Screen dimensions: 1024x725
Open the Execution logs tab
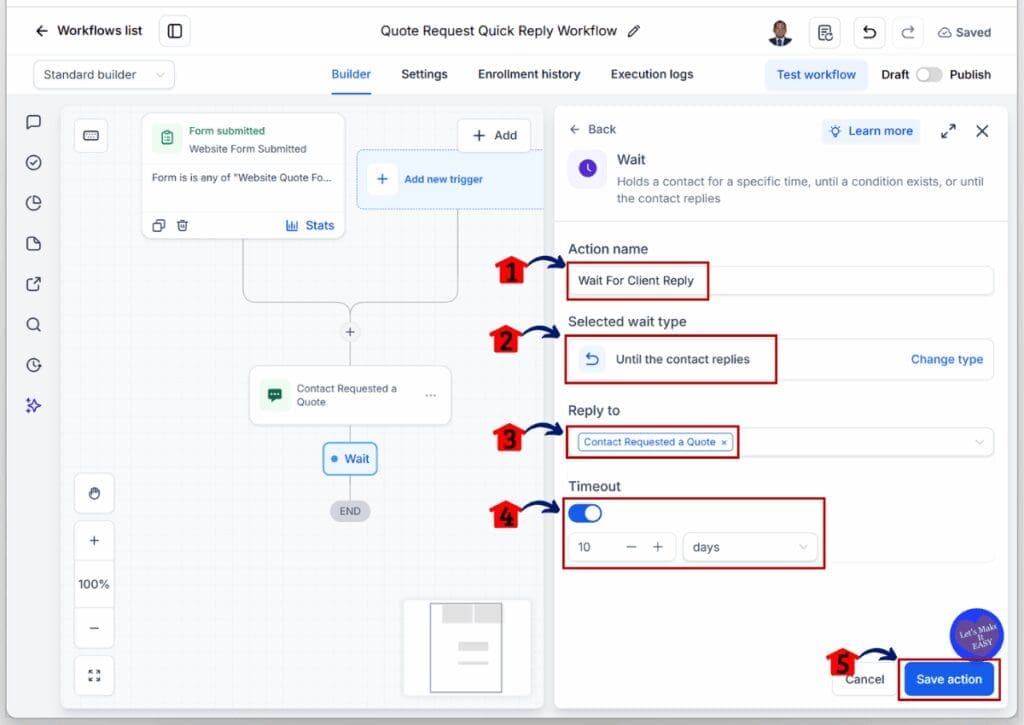click(x=652, y=74)
